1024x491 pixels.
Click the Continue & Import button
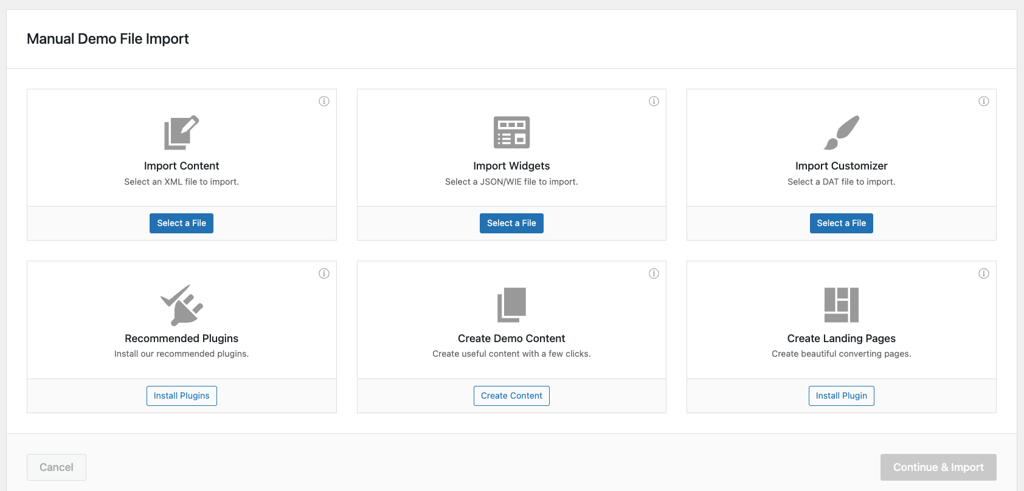[938, 467]
